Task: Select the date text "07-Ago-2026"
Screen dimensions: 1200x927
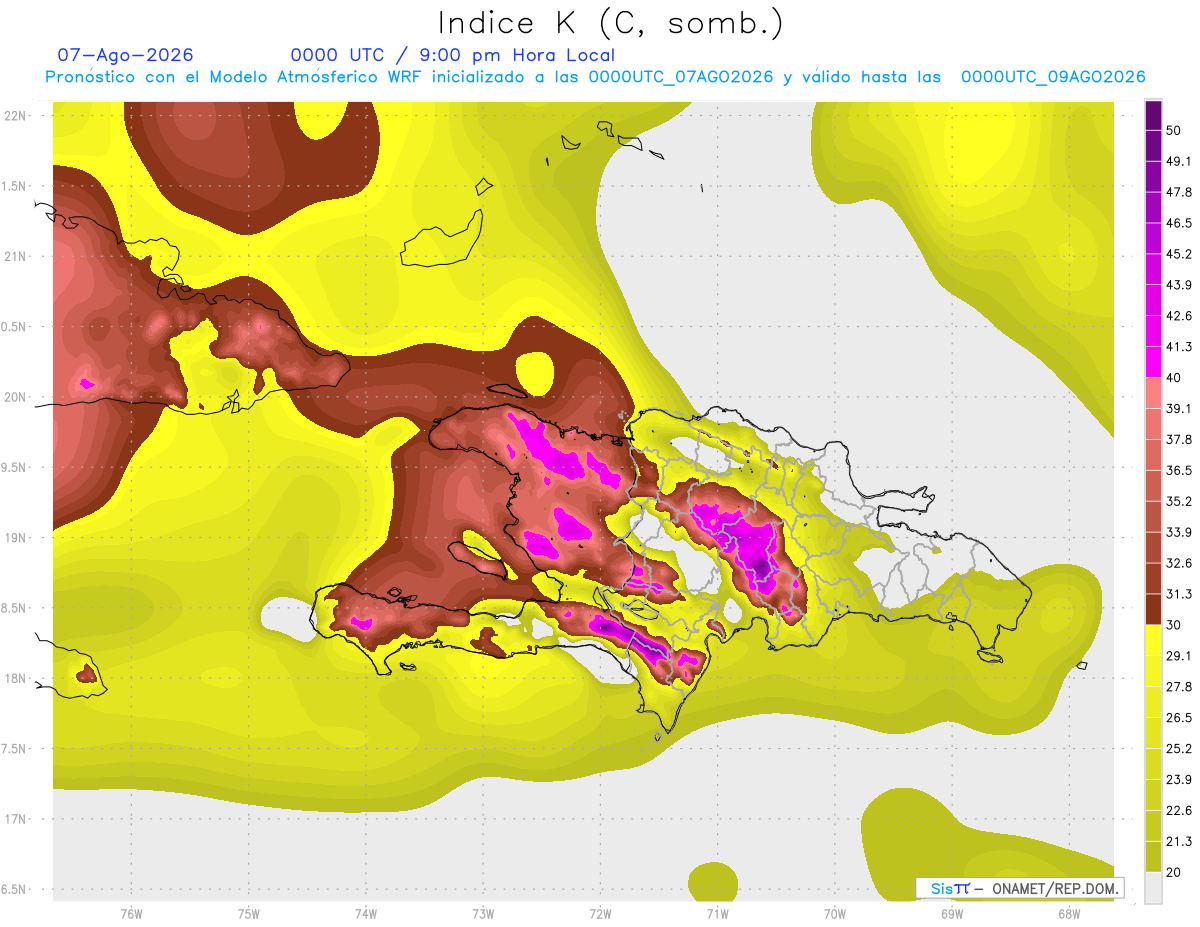Action: (x=125, y=55)
